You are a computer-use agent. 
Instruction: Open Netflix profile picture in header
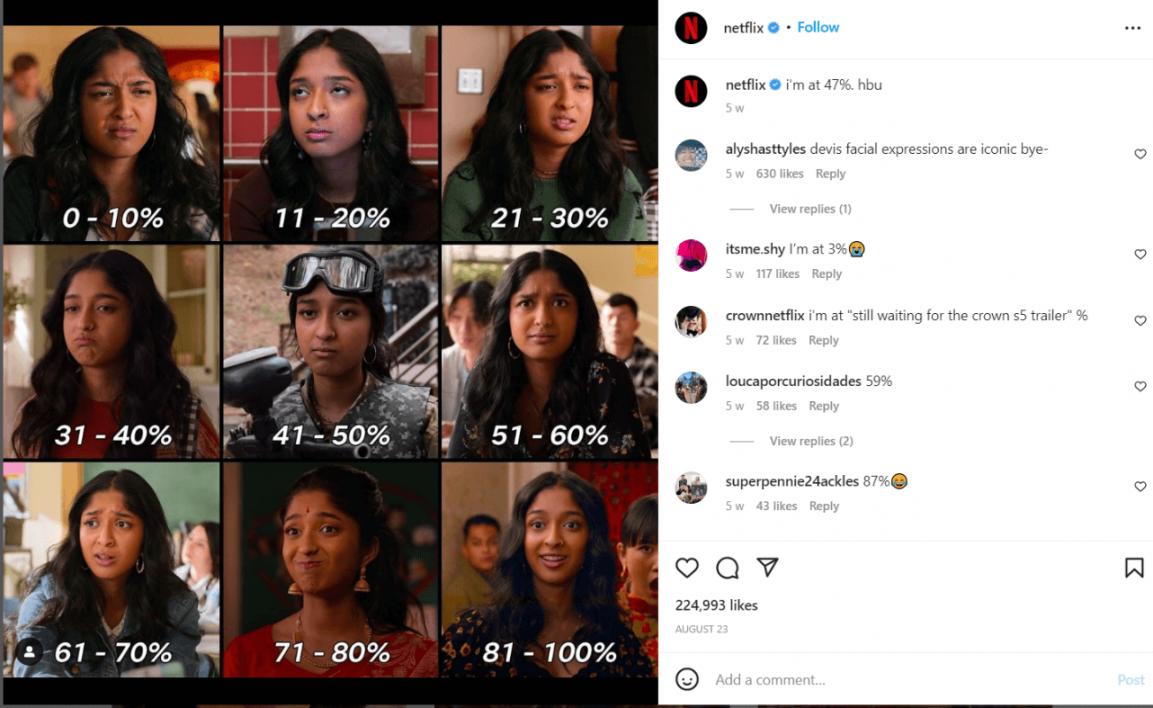[x=691, y=28]
